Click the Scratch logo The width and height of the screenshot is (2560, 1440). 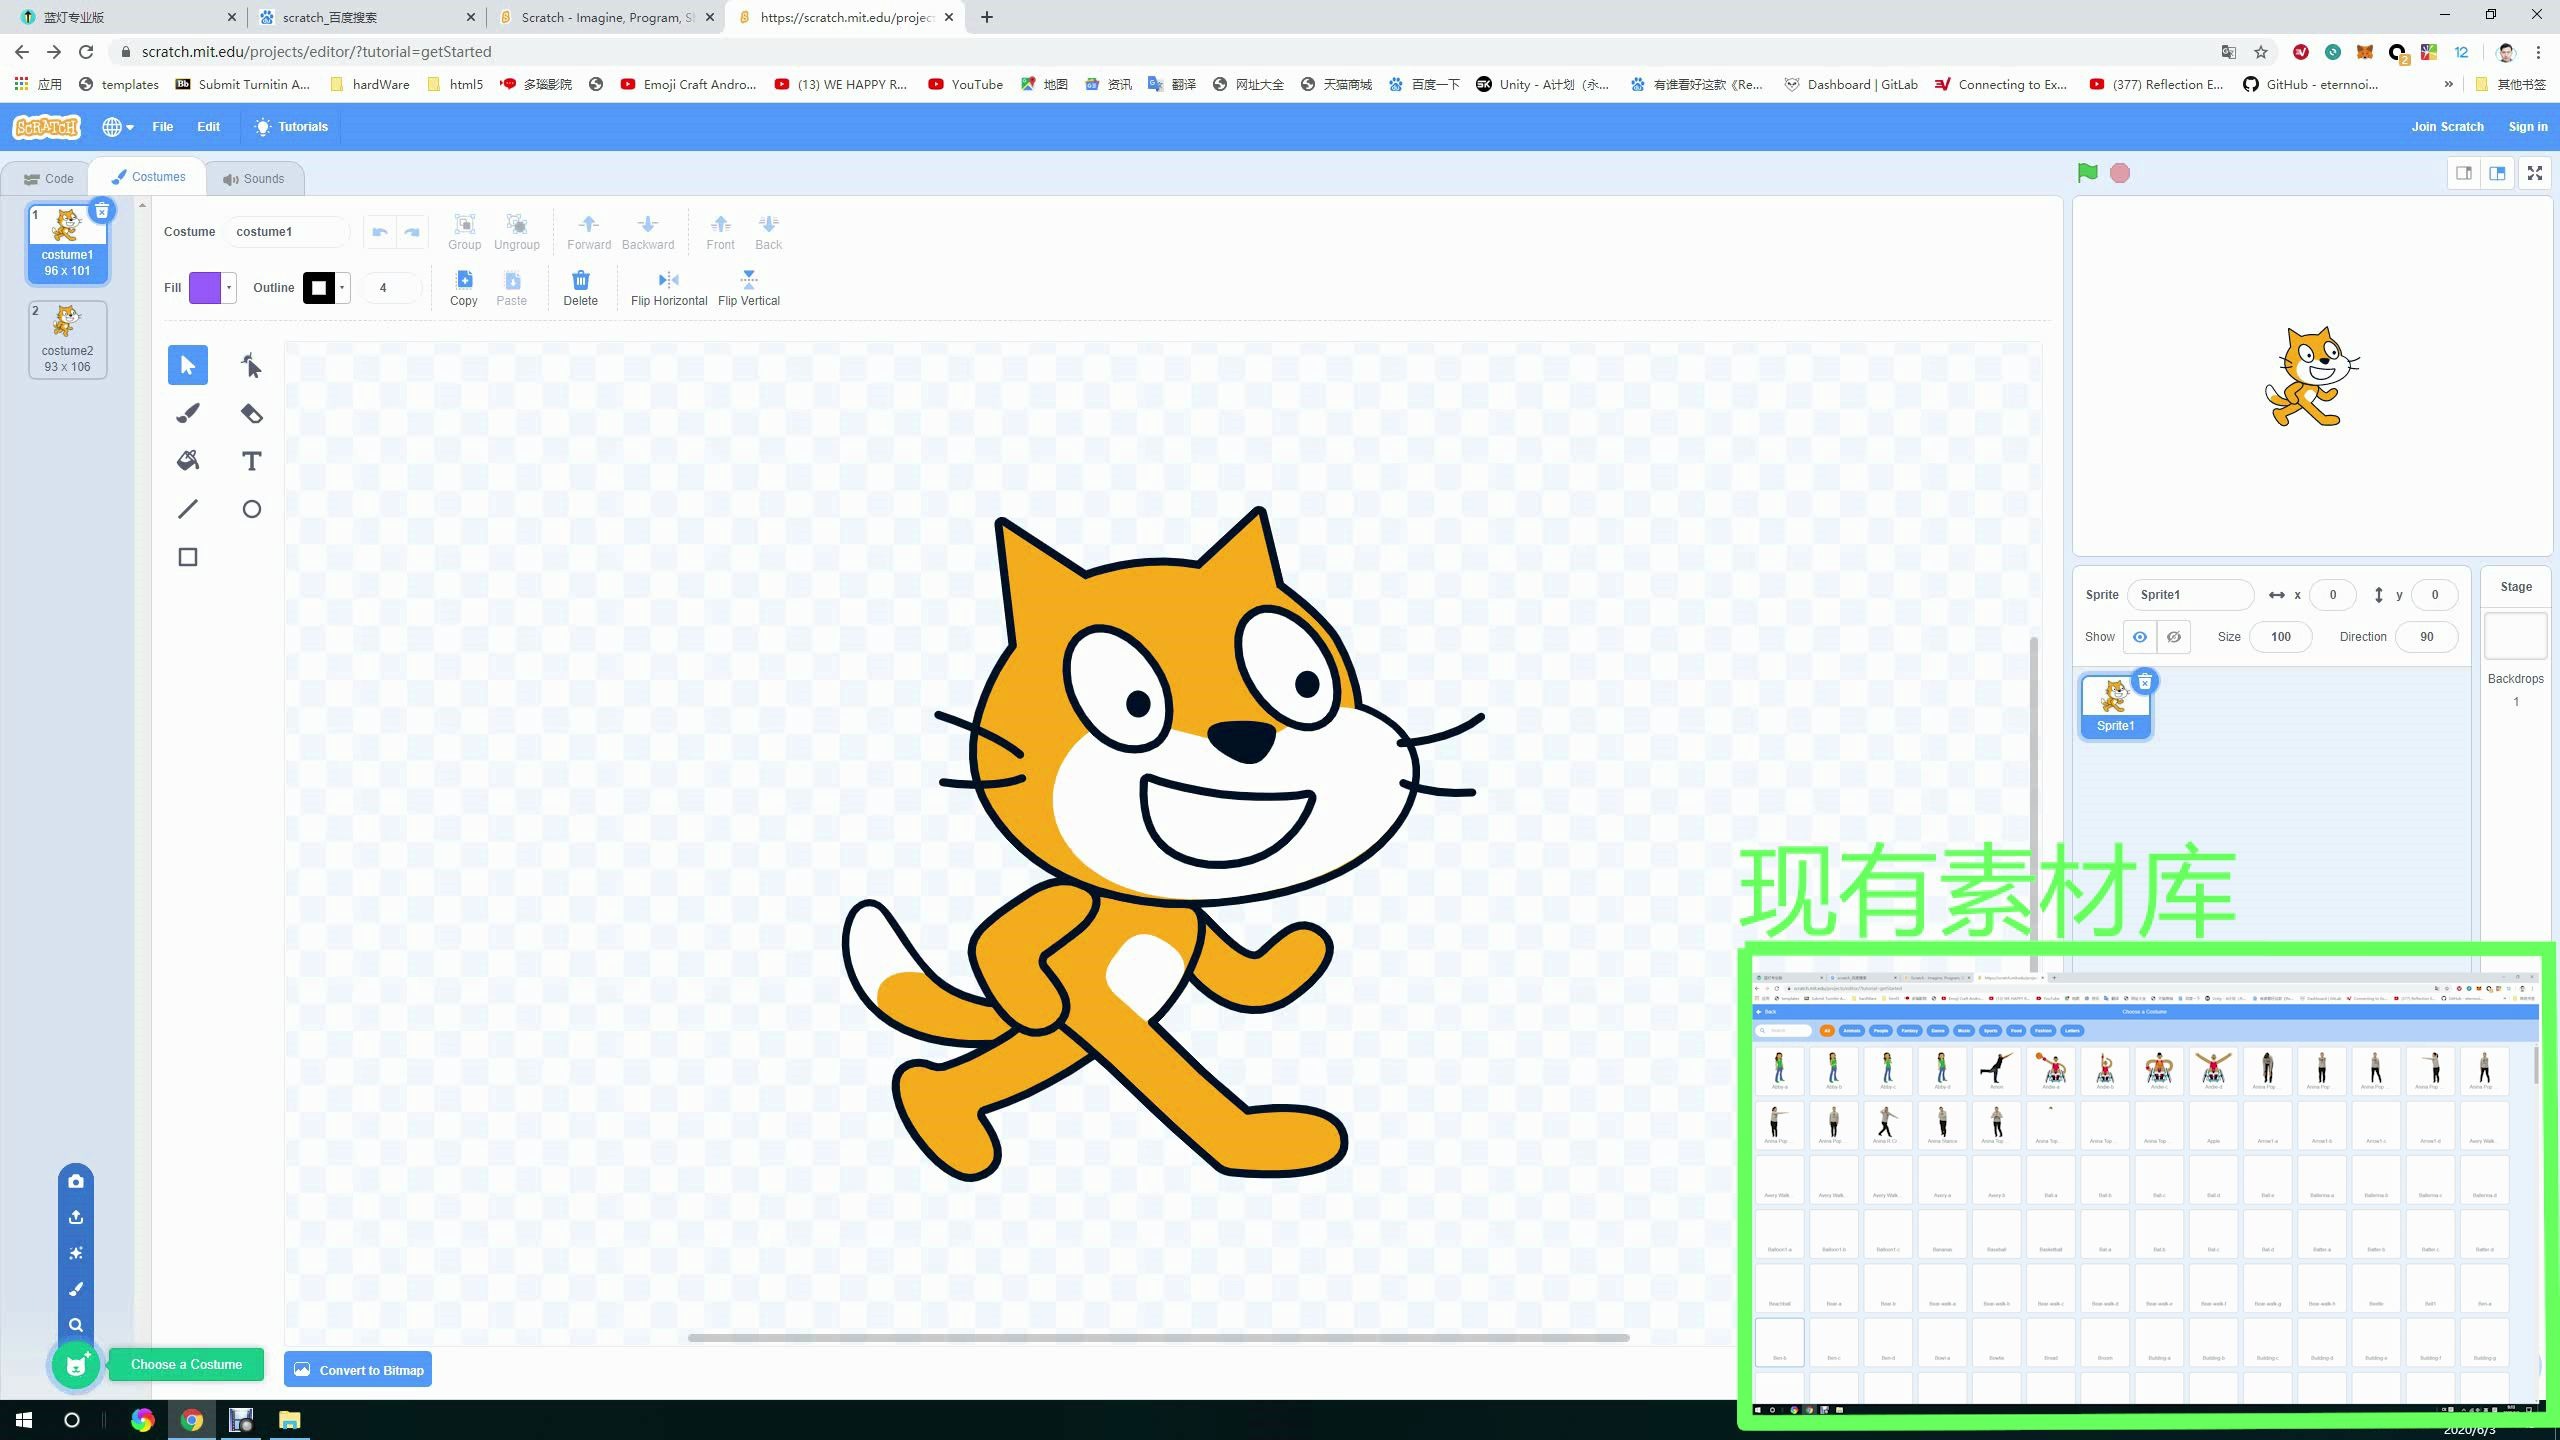(46, 127)
